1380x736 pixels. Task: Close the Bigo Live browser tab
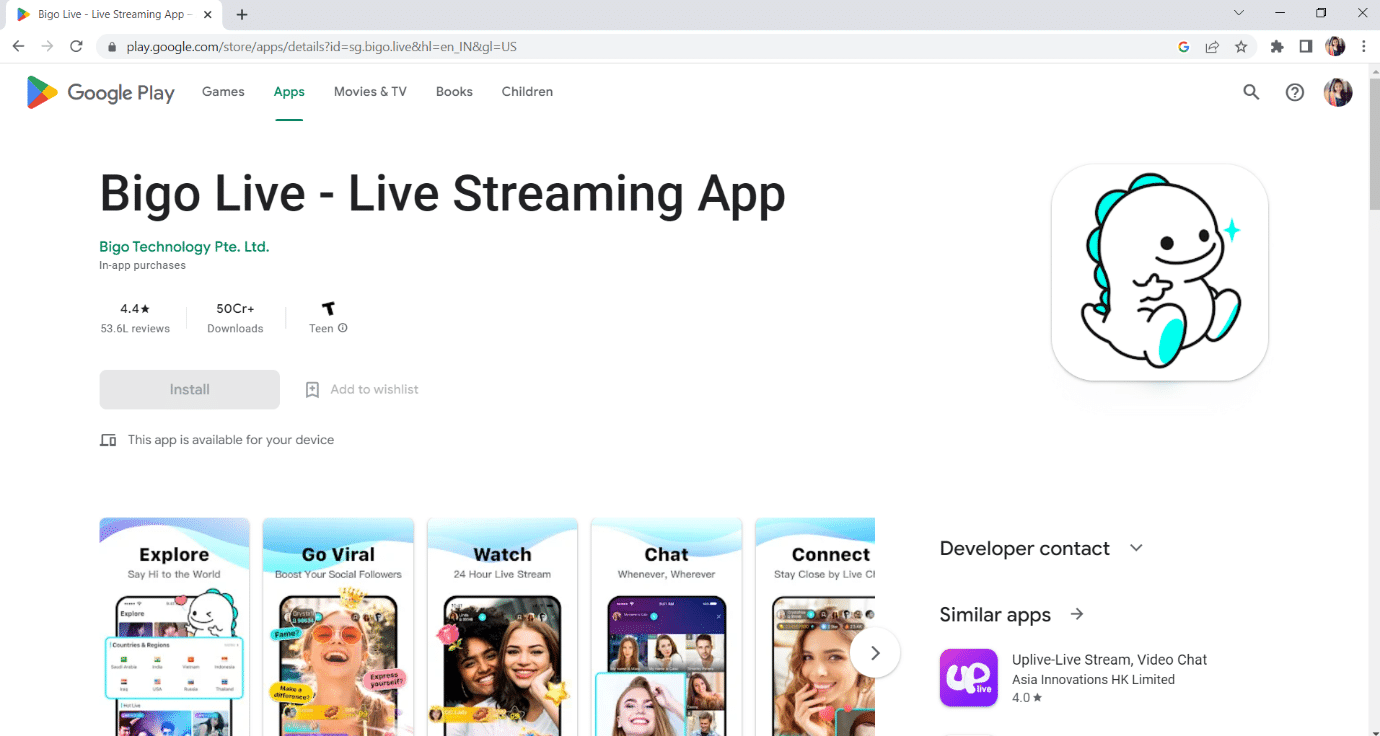(209, 14)
